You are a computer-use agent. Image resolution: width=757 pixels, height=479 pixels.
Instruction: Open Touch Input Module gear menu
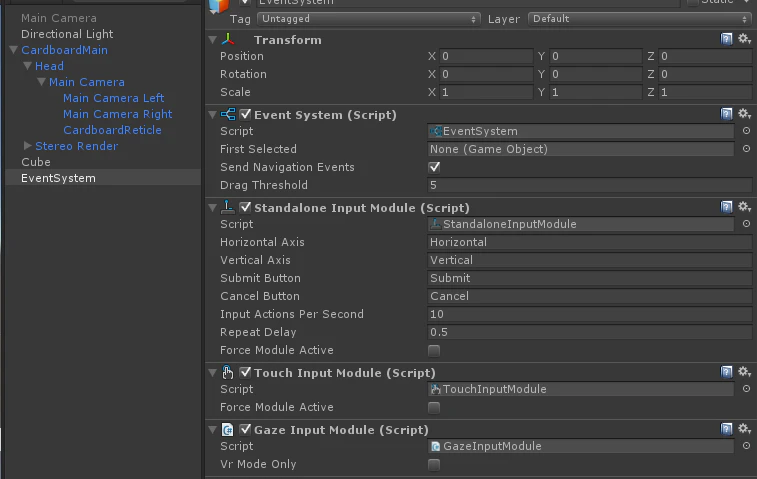(x=744, y=372)
